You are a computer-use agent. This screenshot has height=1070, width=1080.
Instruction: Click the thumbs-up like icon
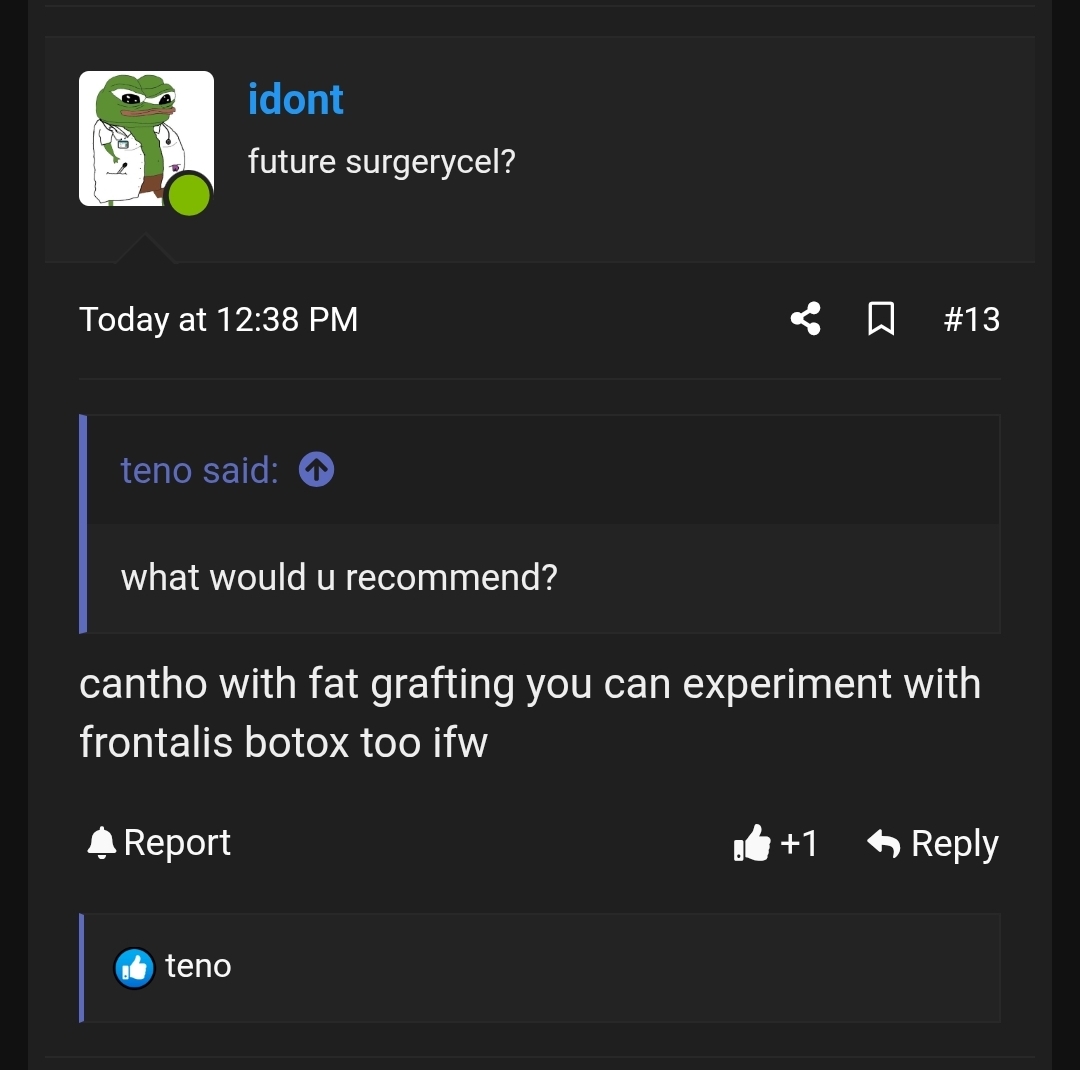pos(752,843)
